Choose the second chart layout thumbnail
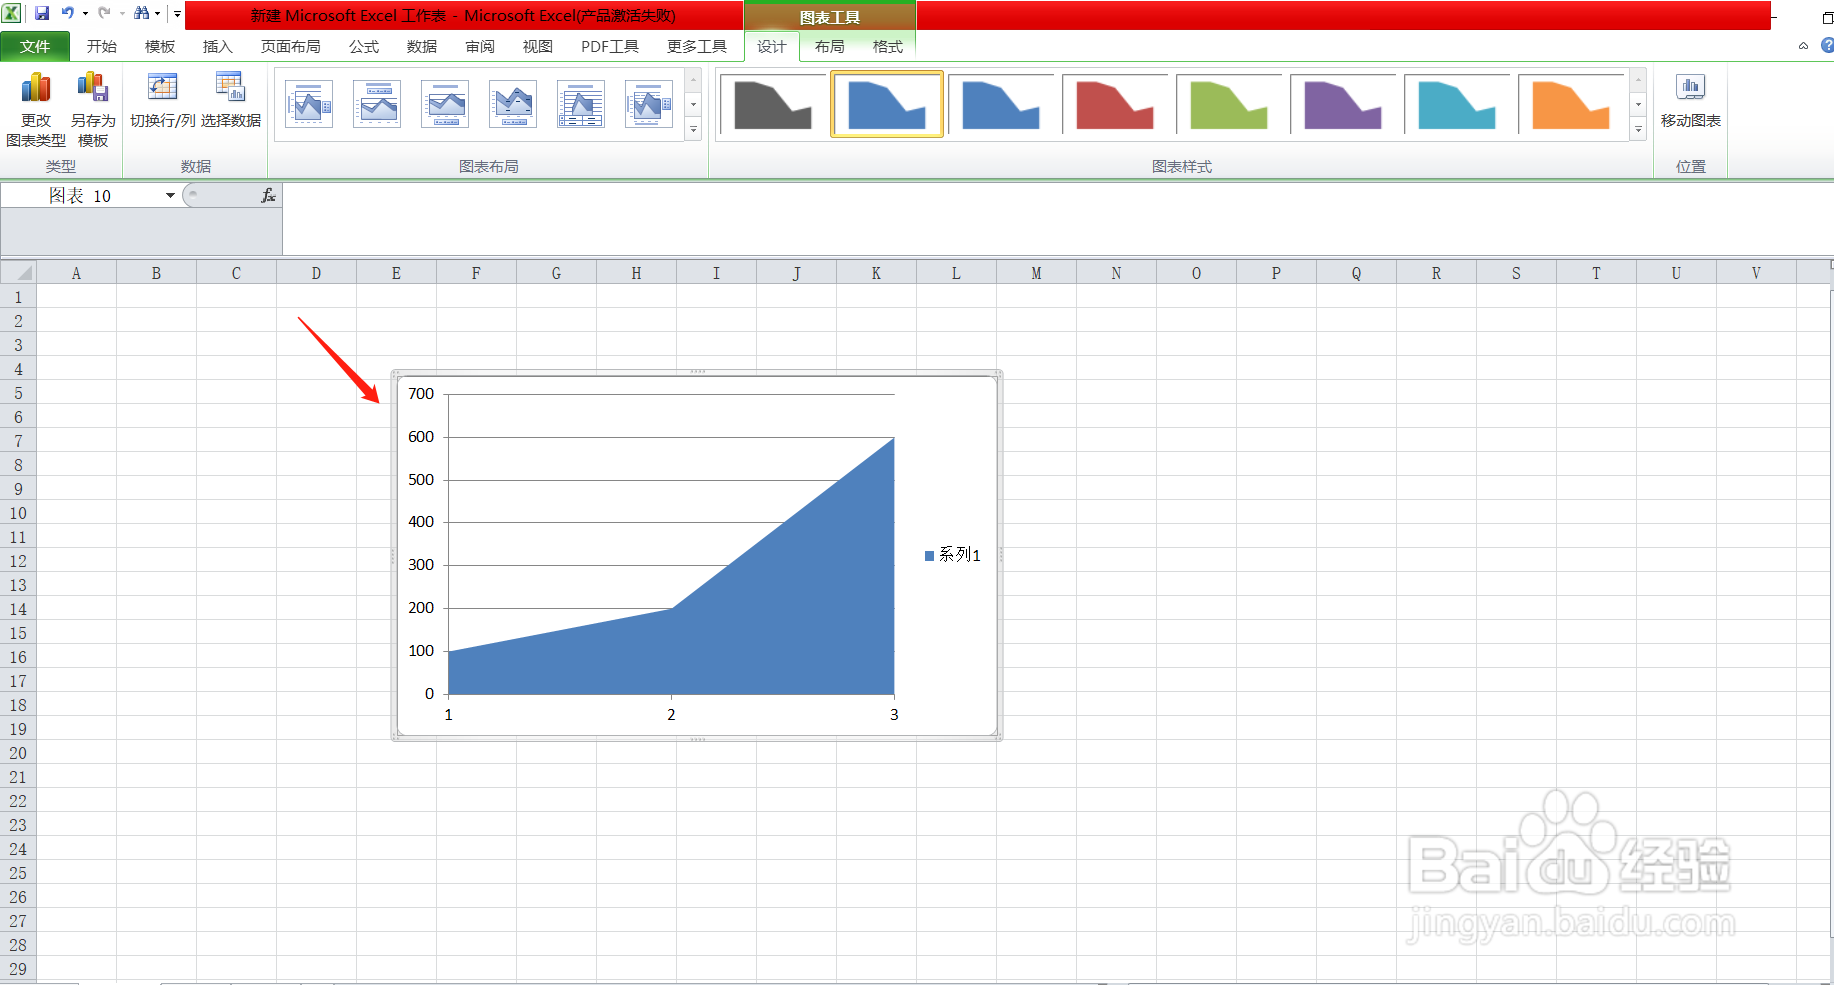 (377, 104)
